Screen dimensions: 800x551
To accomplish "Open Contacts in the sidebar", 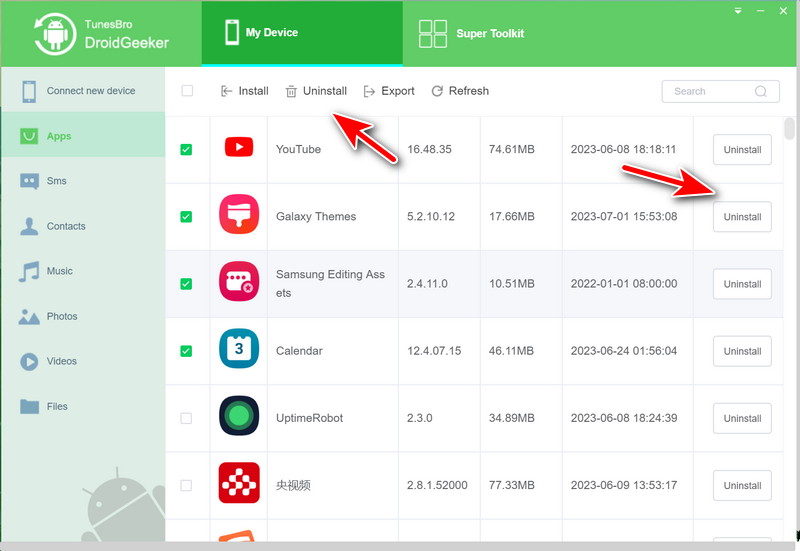I will point(83,226).
